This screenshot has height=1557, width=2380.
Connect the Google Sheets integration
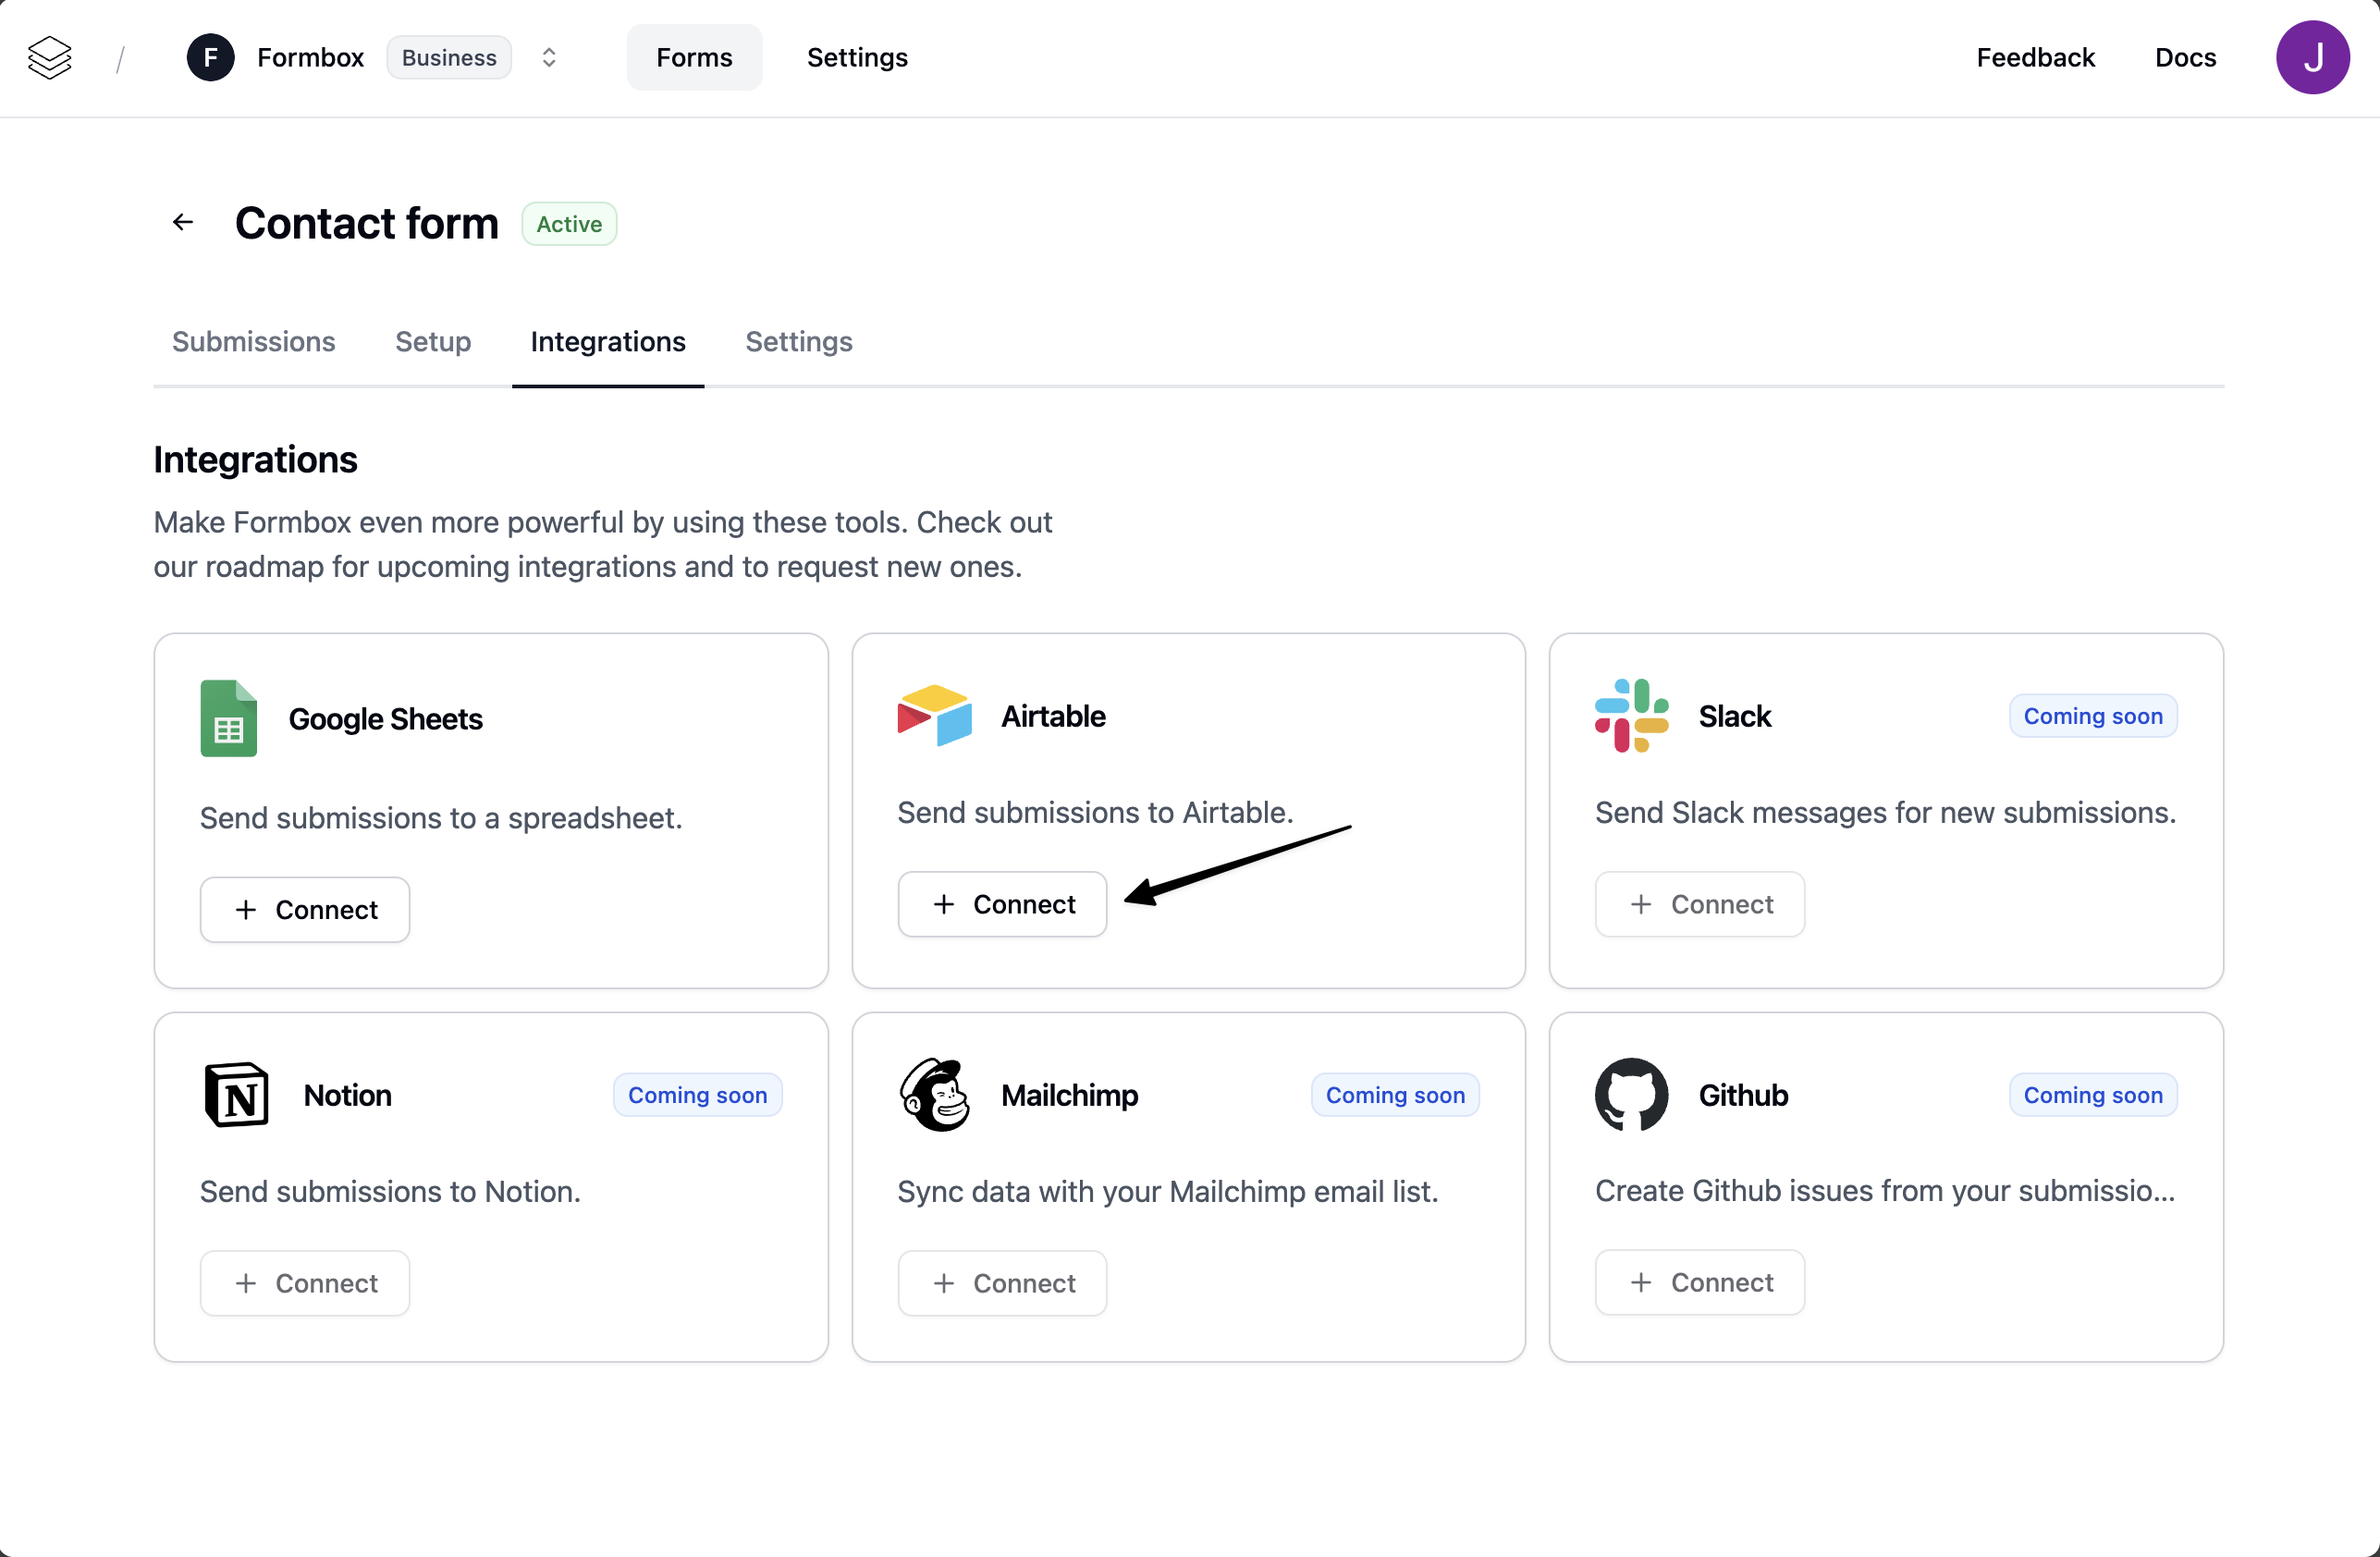[x=305, y=910]
